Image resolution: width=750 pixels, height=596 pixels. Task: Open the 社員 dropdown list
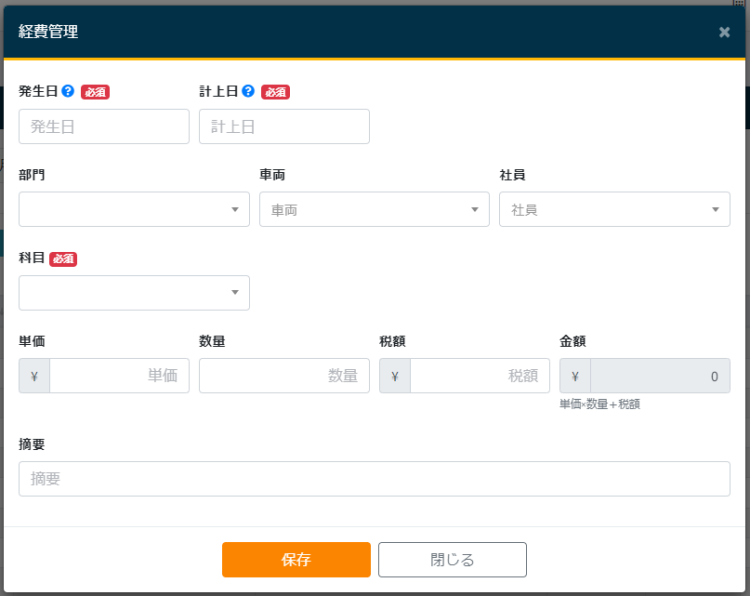tap(614, 209)
